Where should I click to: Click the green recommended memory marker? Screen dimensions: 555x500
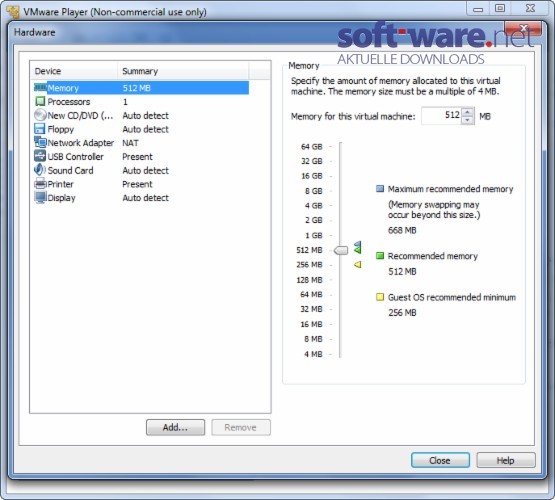pos(358,250)
